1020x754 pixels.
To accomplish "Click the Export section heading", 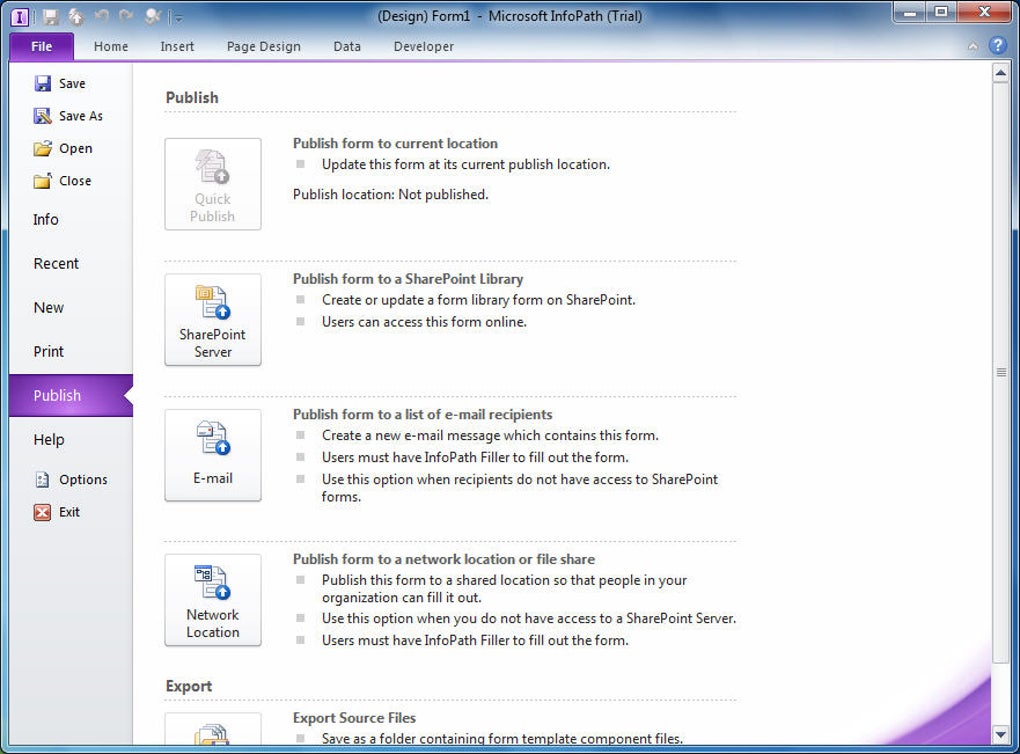I will click(x=189, y=686).
